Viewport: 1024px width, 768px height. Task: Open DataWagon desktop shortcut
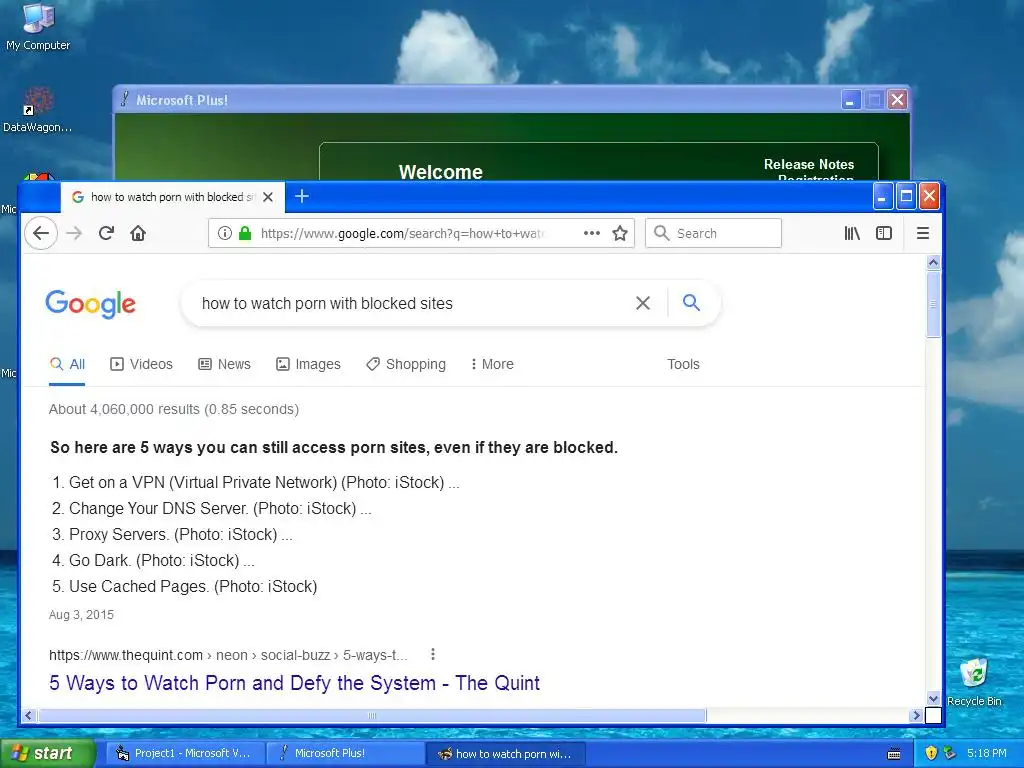(37, 110)
